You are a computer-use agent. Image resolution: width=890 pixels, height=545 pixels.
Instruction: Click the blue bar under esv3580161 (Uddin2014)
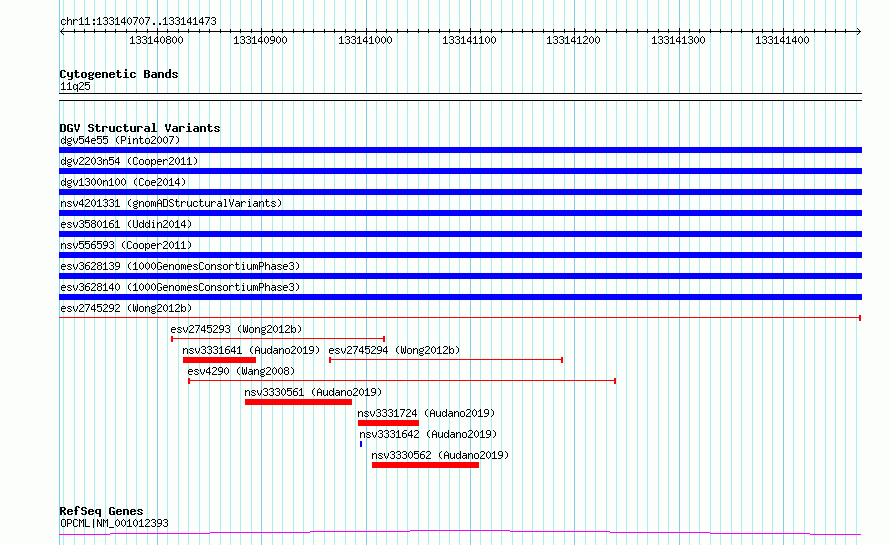(460, 234)
